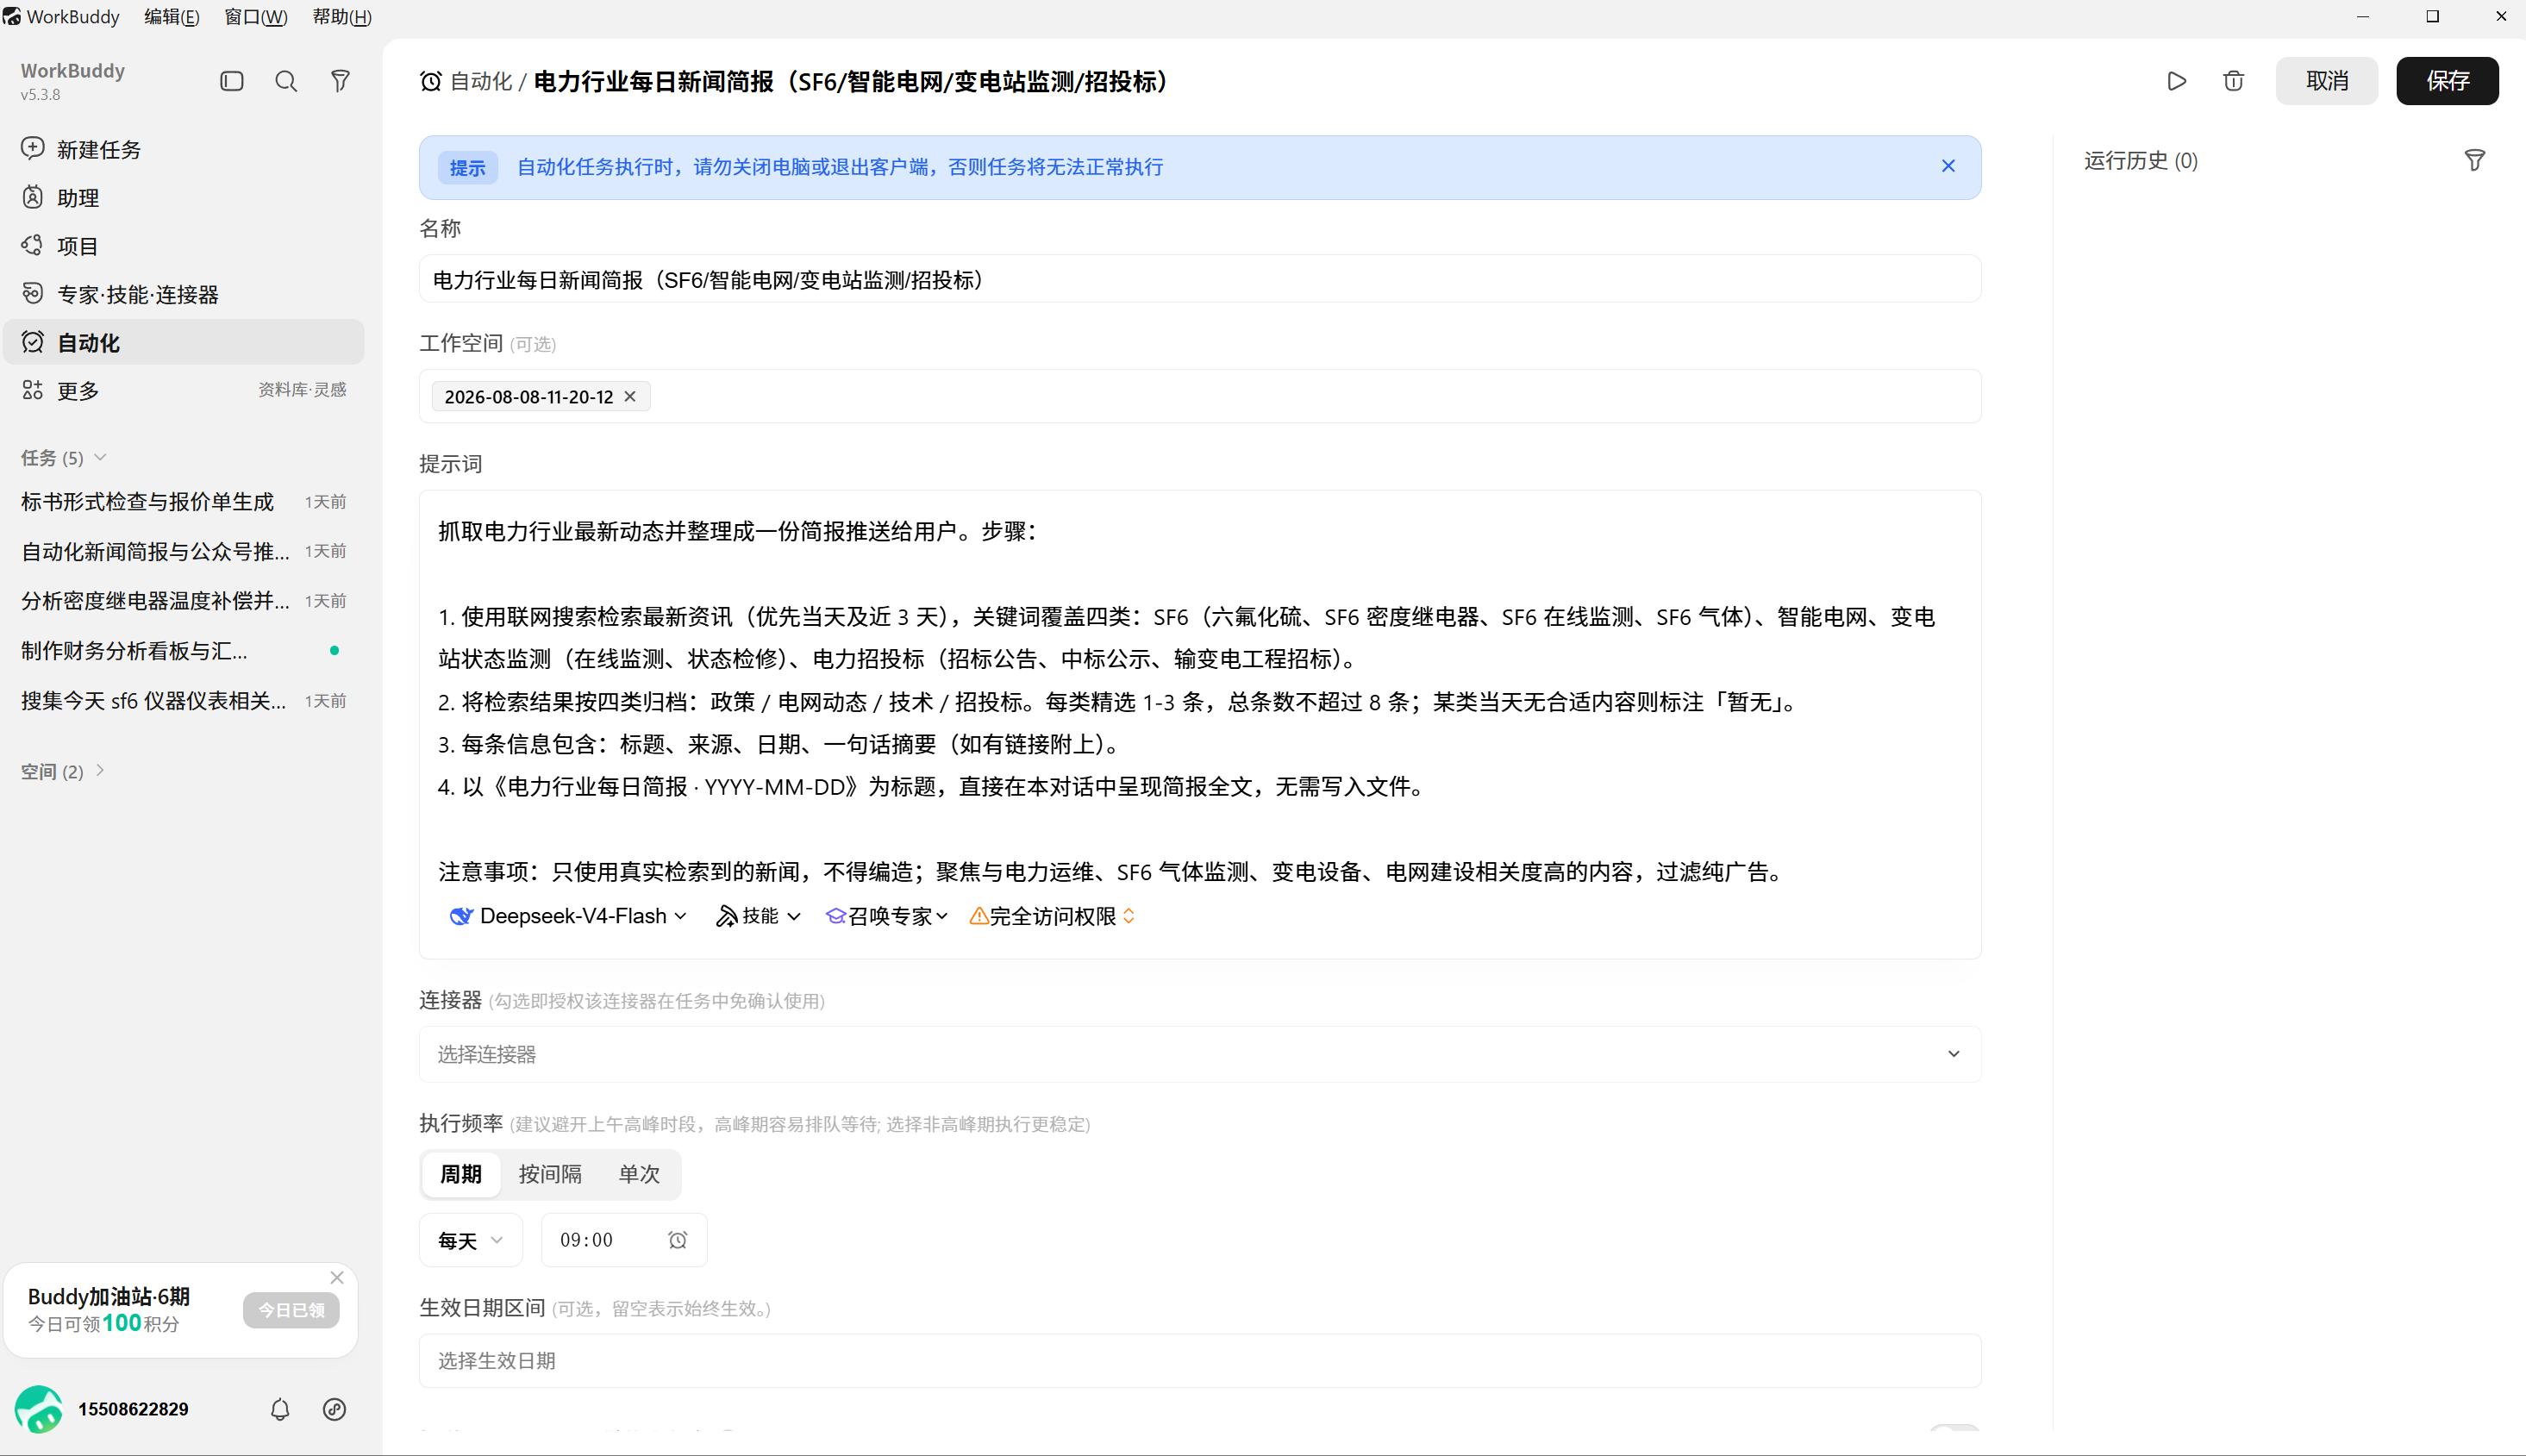Open the 编辑(E) menu
The height and width of the screenshot is (1456, 2526).
[x=171, y=17]
